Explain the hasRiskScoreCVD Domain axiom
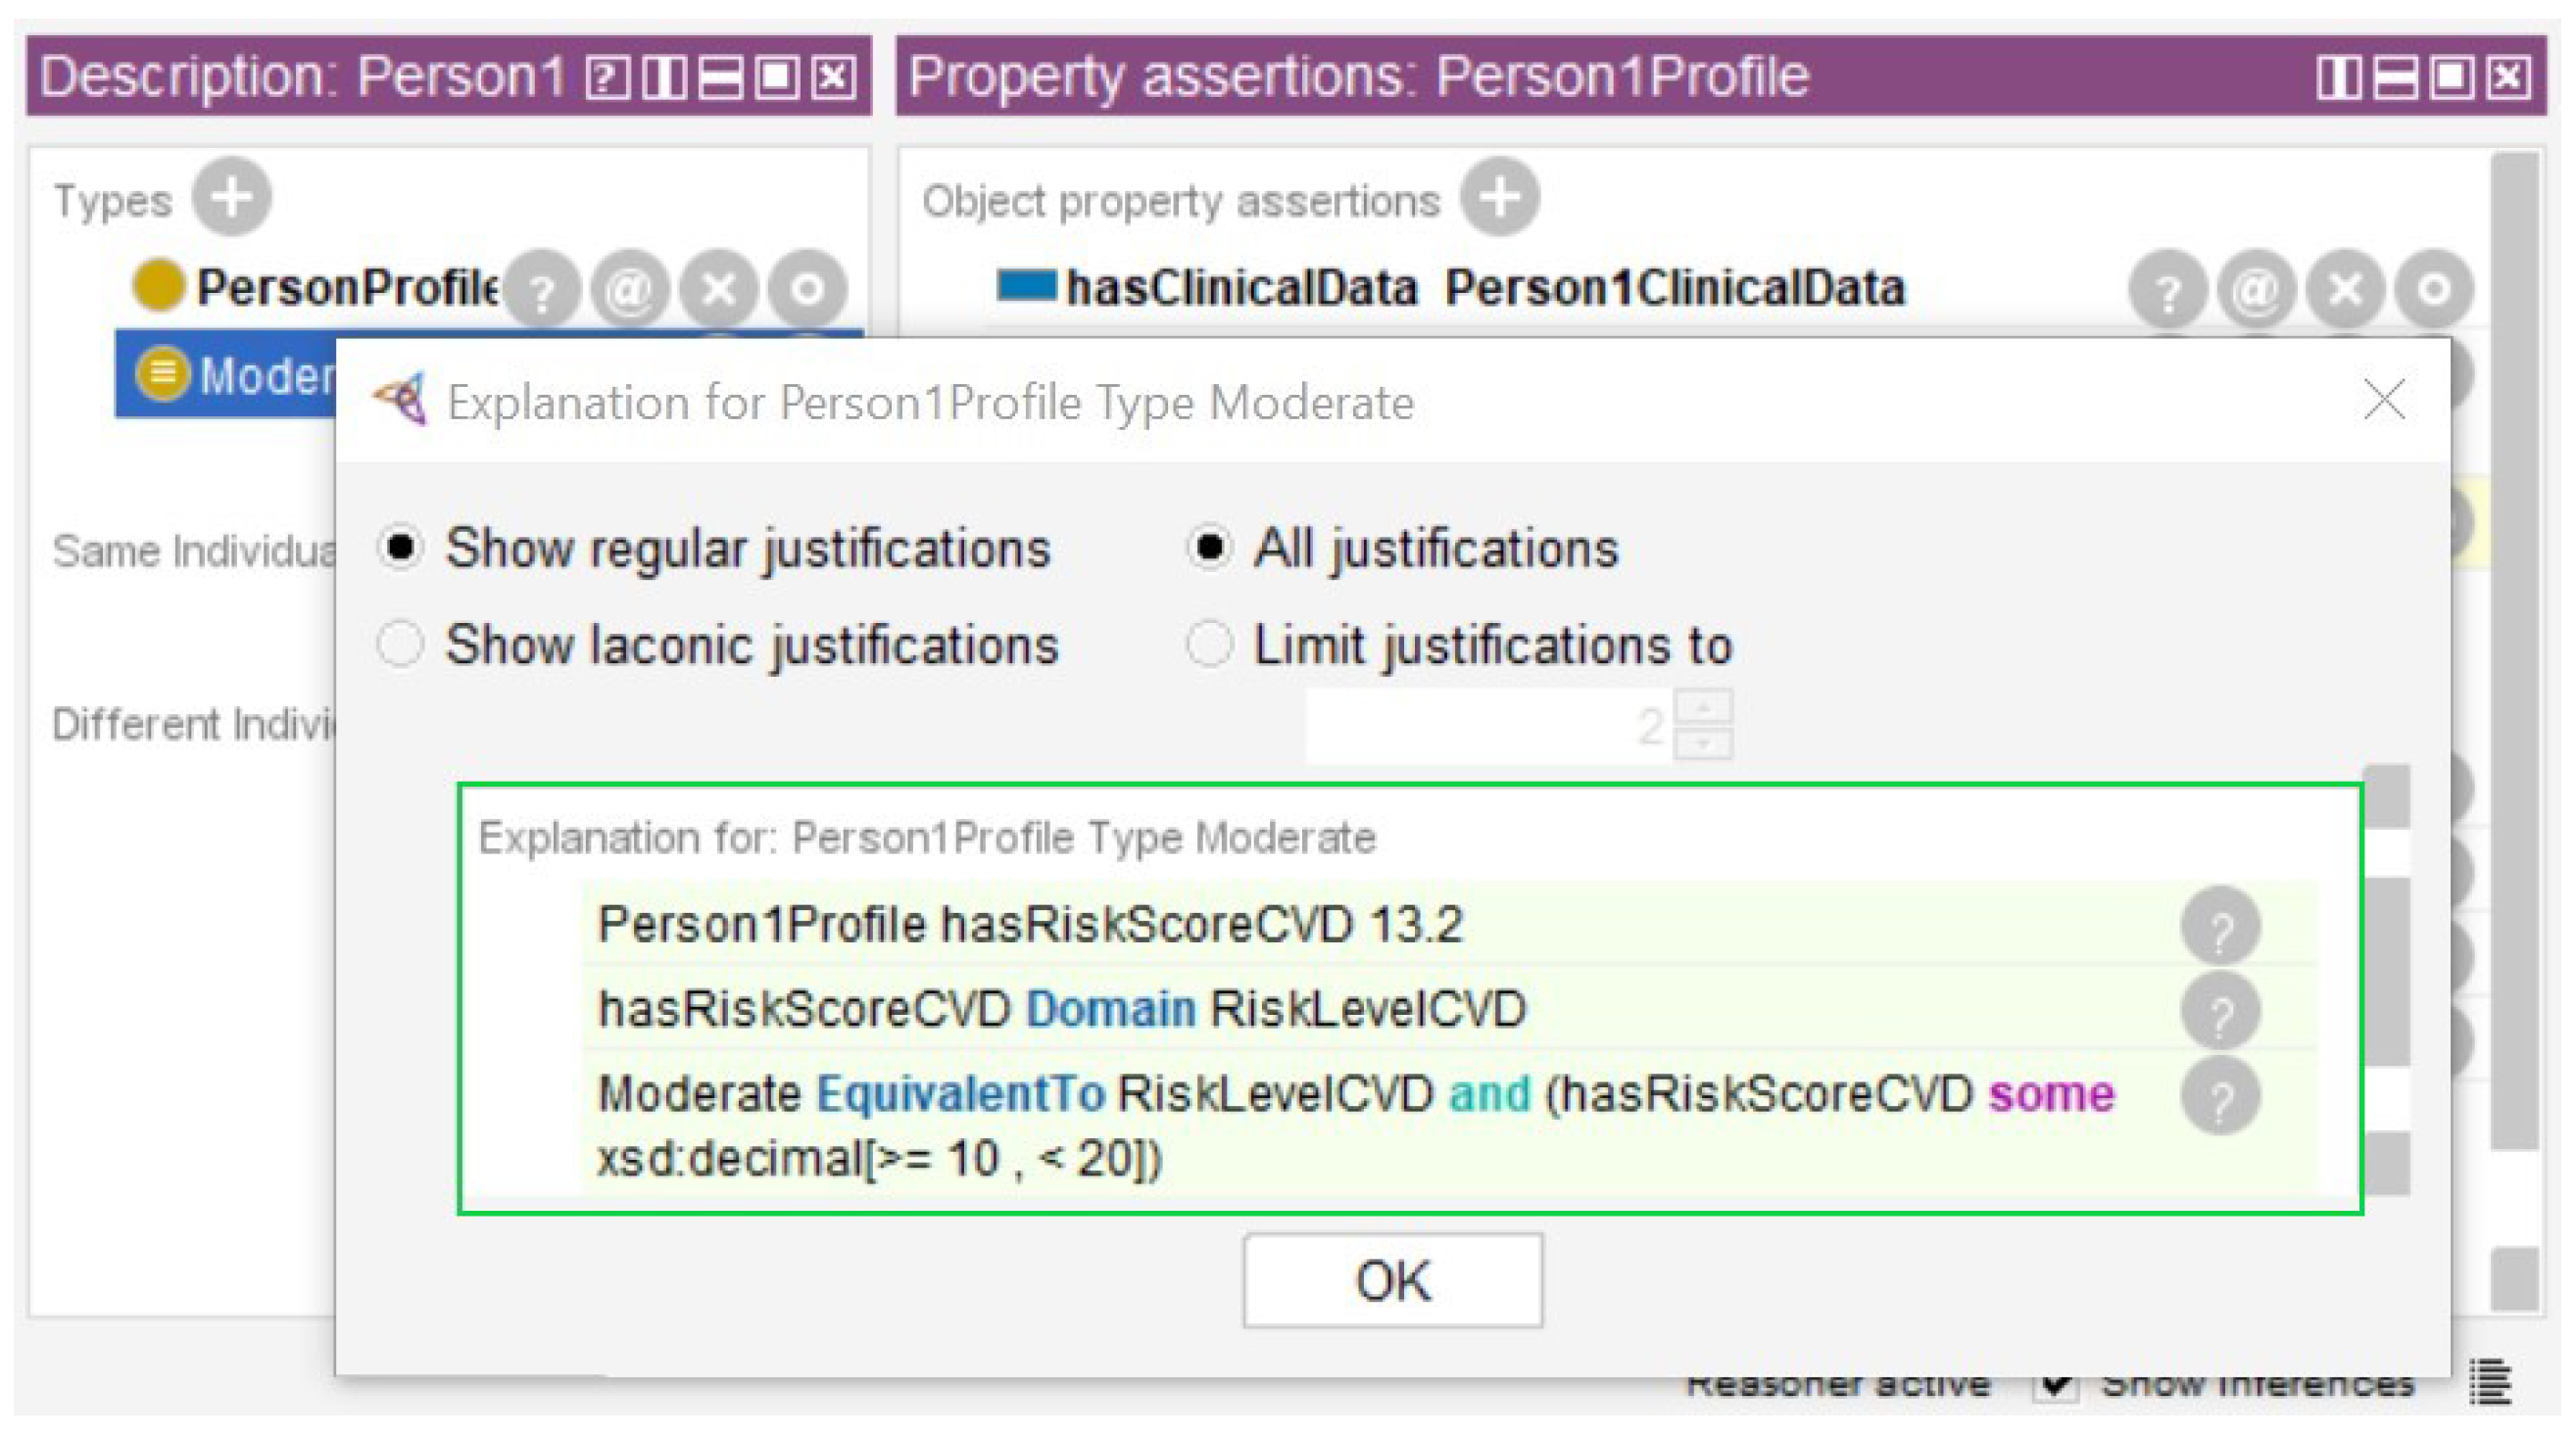This screenshot has height=1439, width=2576. (x=2220, y=1012)
